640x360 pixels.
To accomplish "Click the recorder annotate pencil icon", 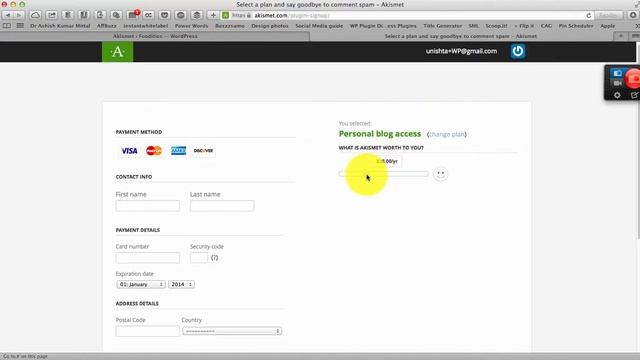I will [634, 95].
